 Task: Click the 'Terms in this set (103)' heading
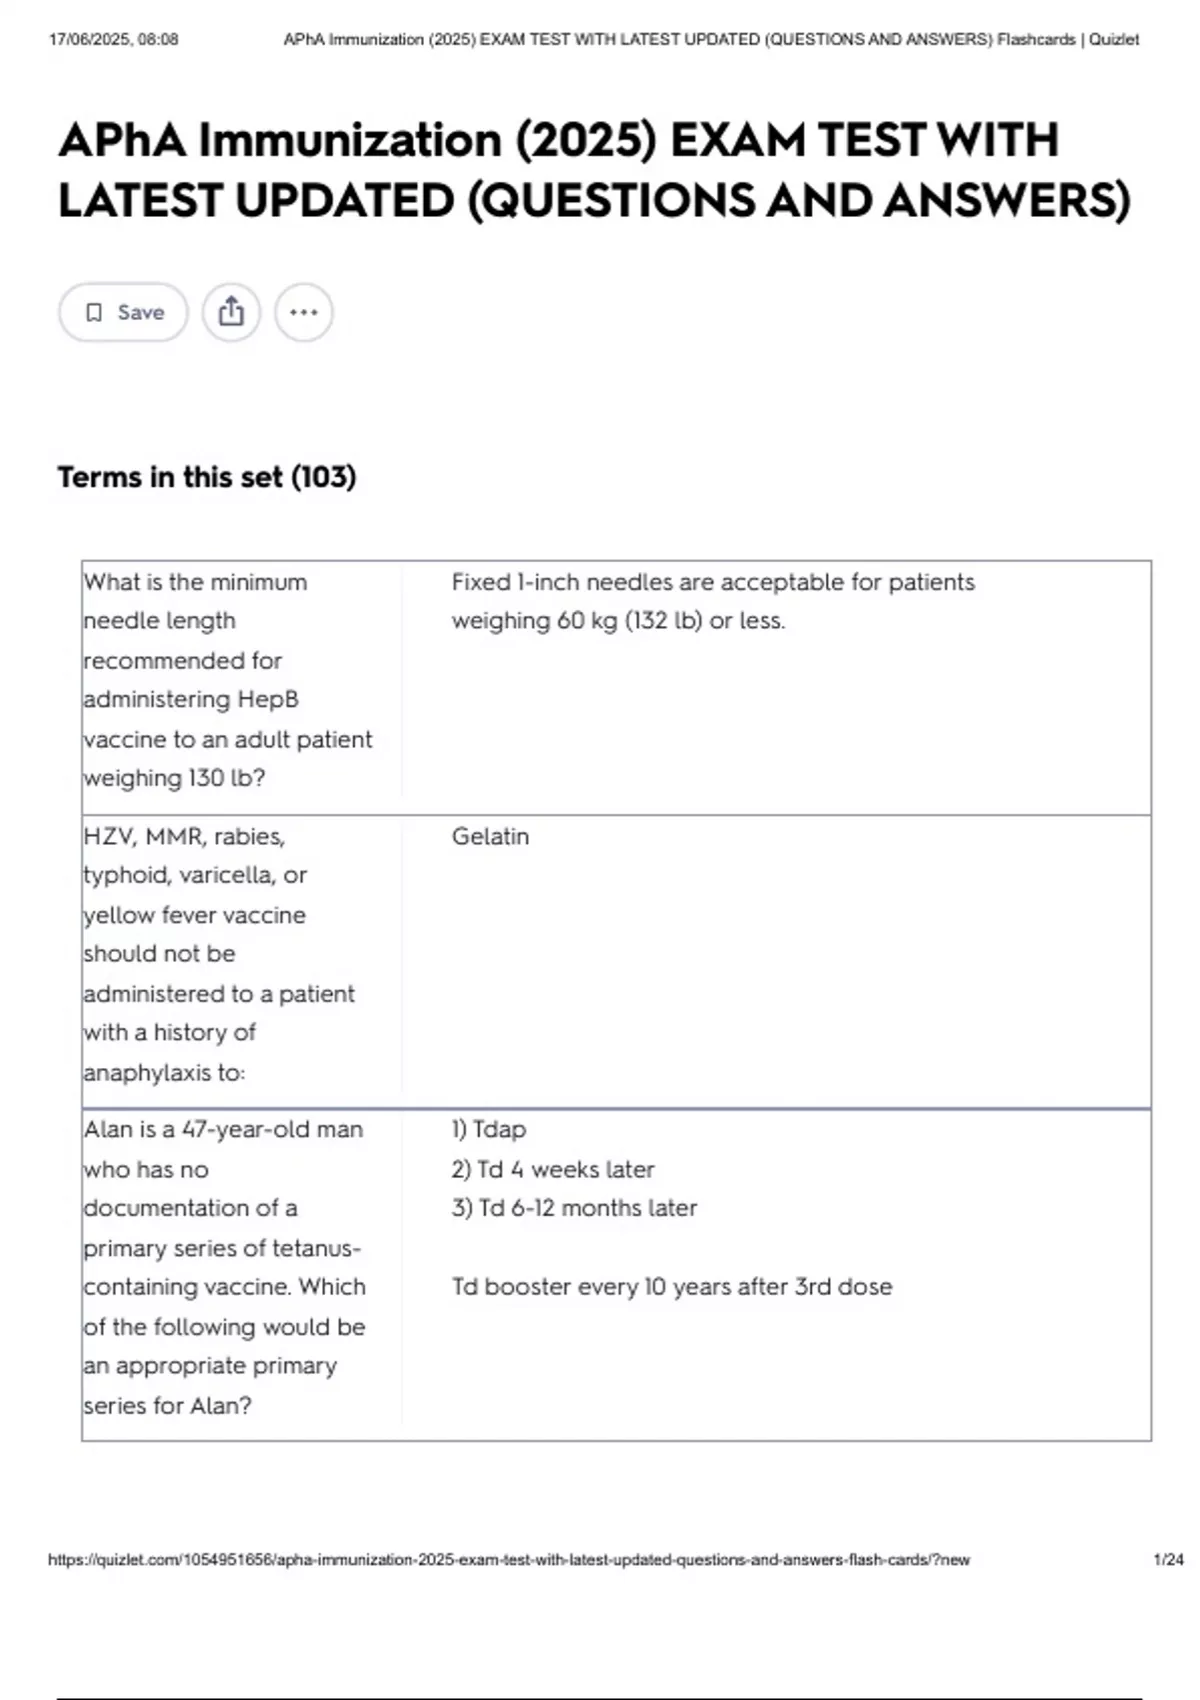pyautogui.click(x=207, y=477)
